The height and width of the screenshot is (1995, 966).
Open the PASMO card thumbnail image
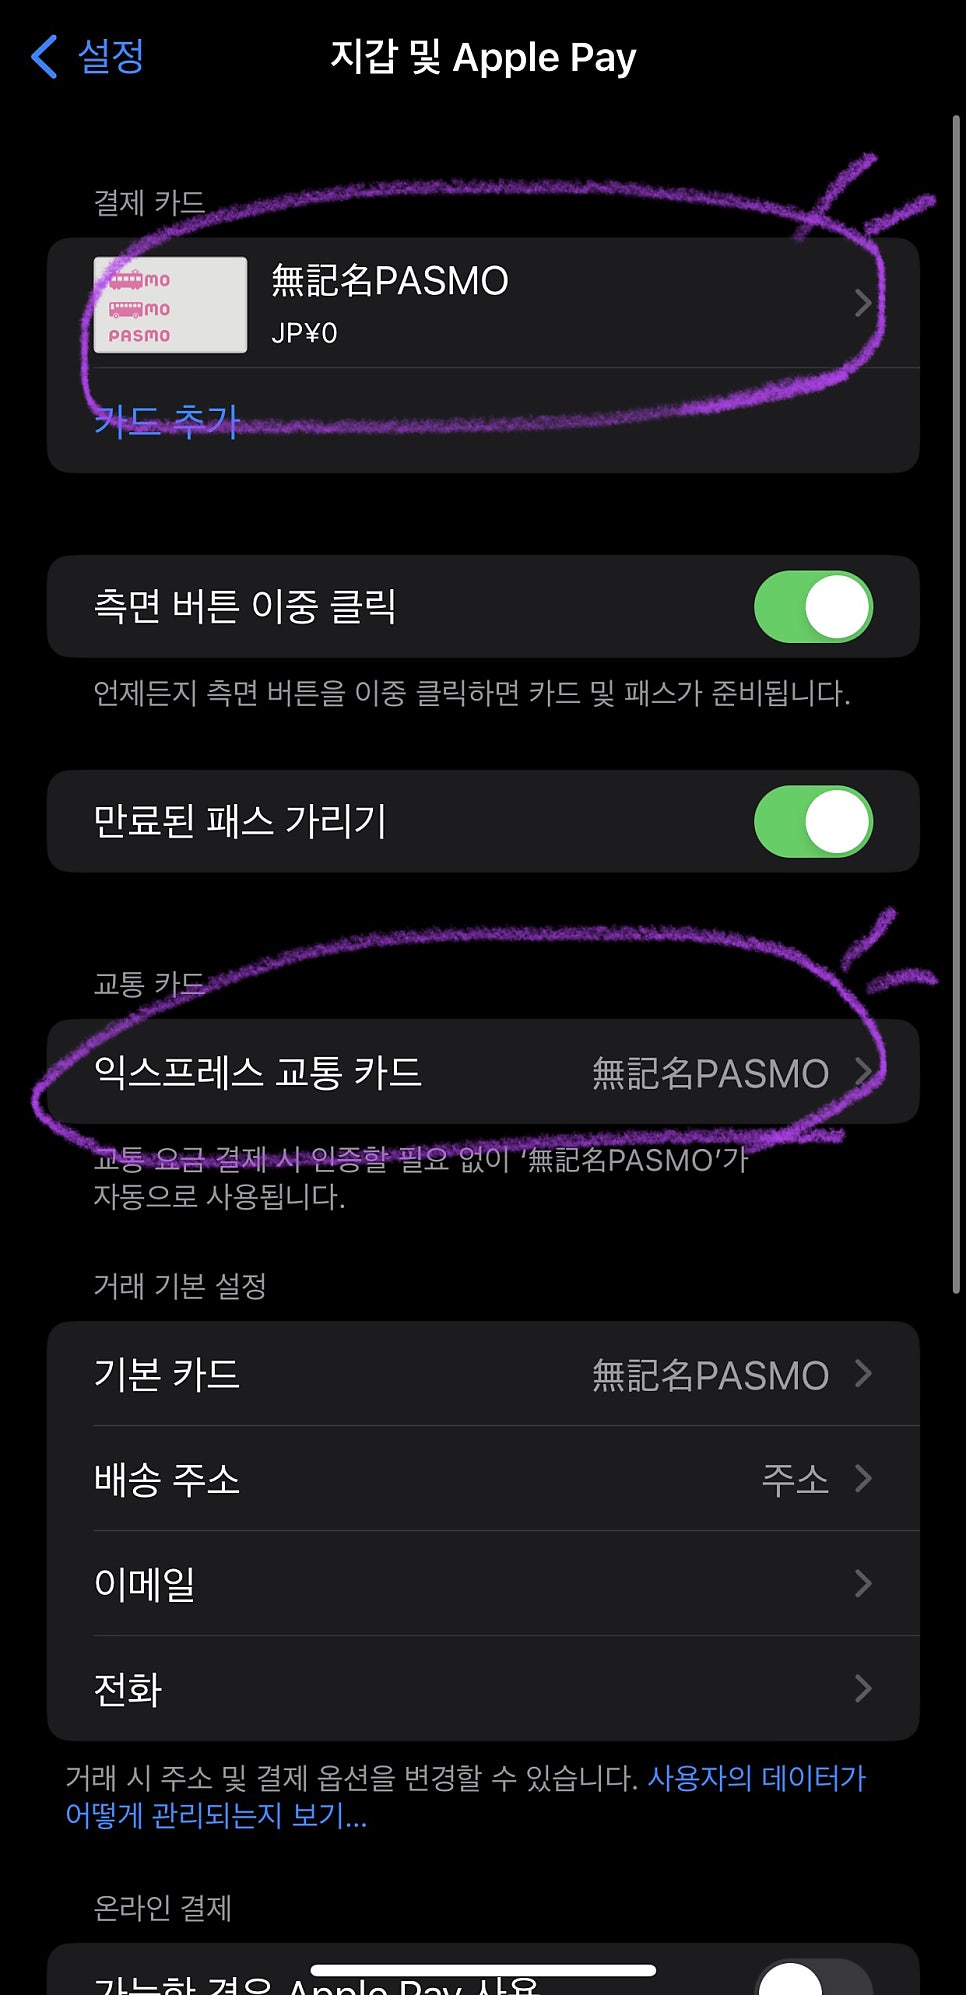170,305
